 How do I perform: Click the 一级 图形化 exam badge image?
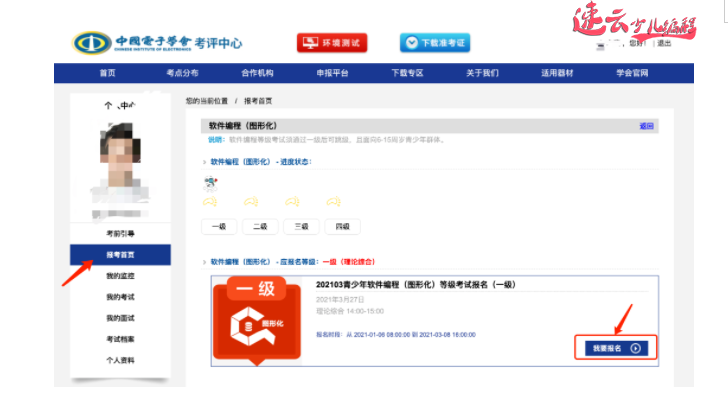[x=257, y=321]
